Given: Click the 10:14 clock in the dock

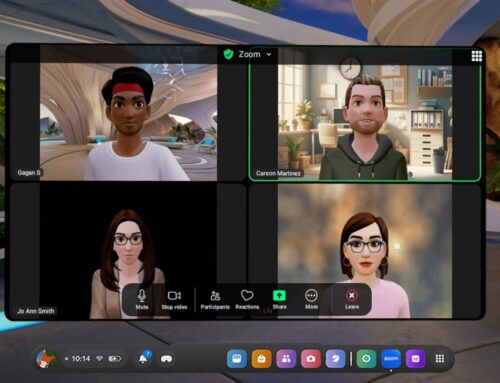Looking at the screenshot, I should [x=81, y=359].
